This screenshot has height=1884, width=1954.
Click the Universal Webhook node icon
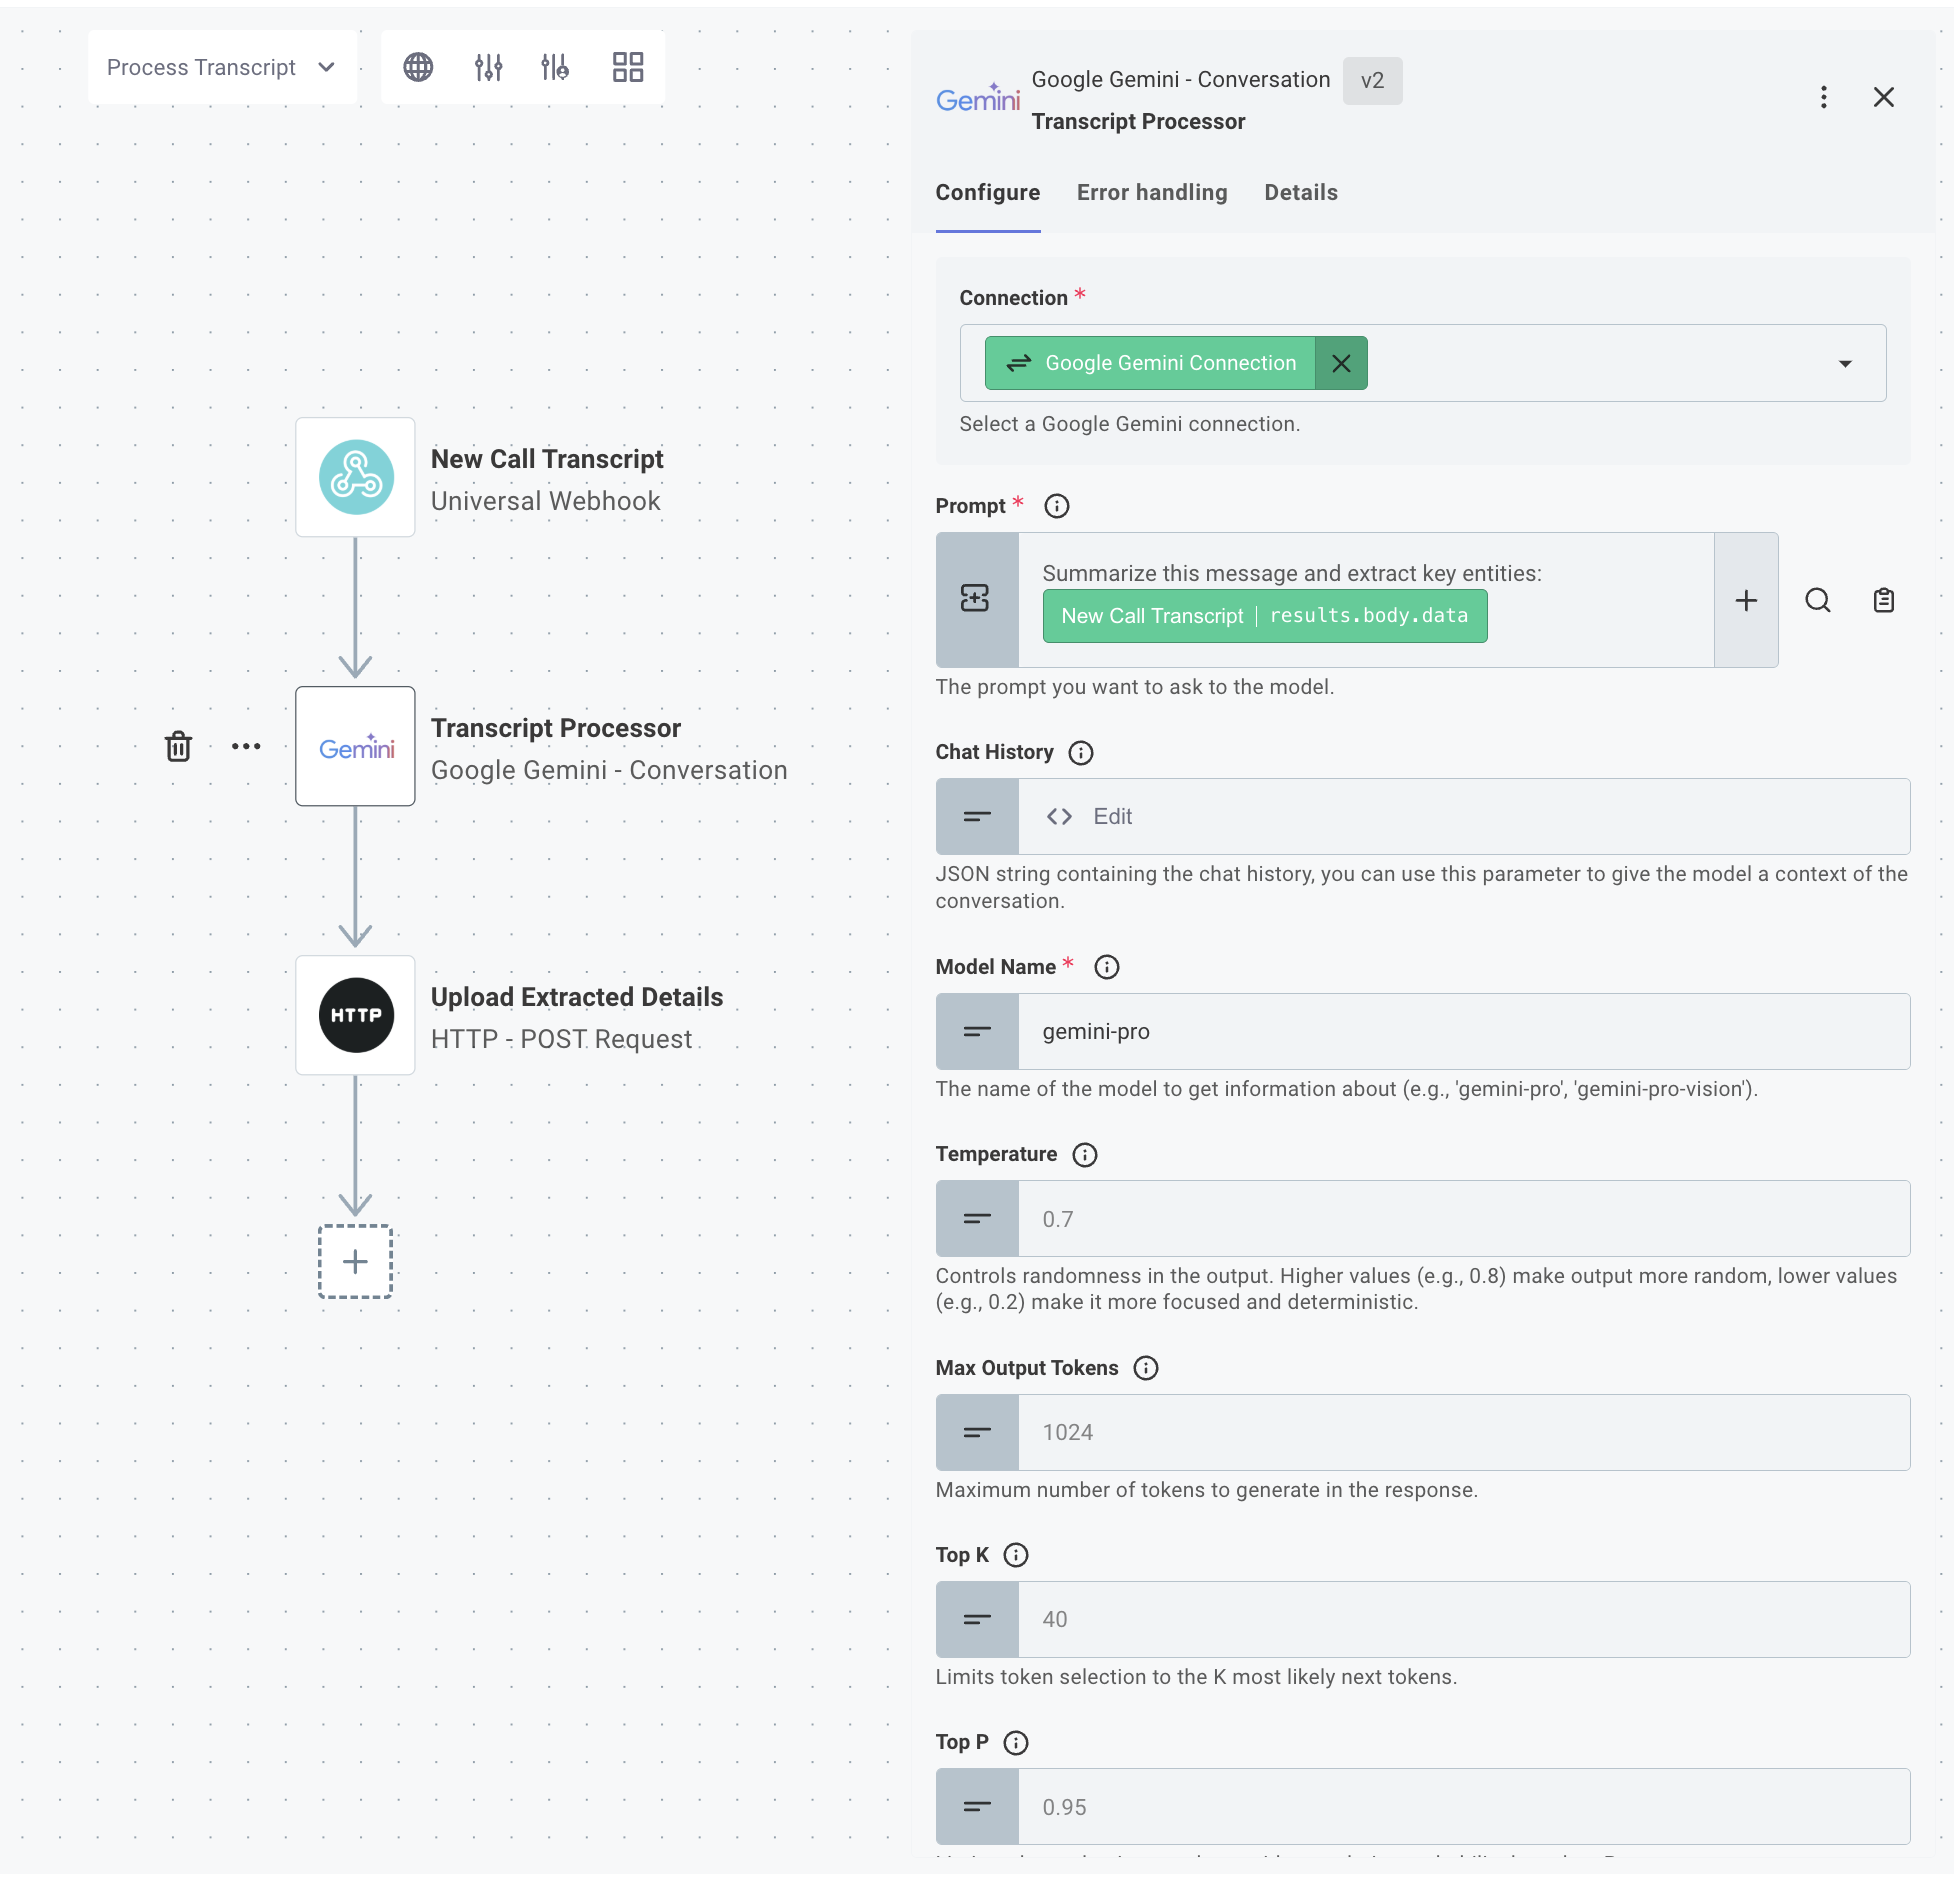click(x=355, y=477)
